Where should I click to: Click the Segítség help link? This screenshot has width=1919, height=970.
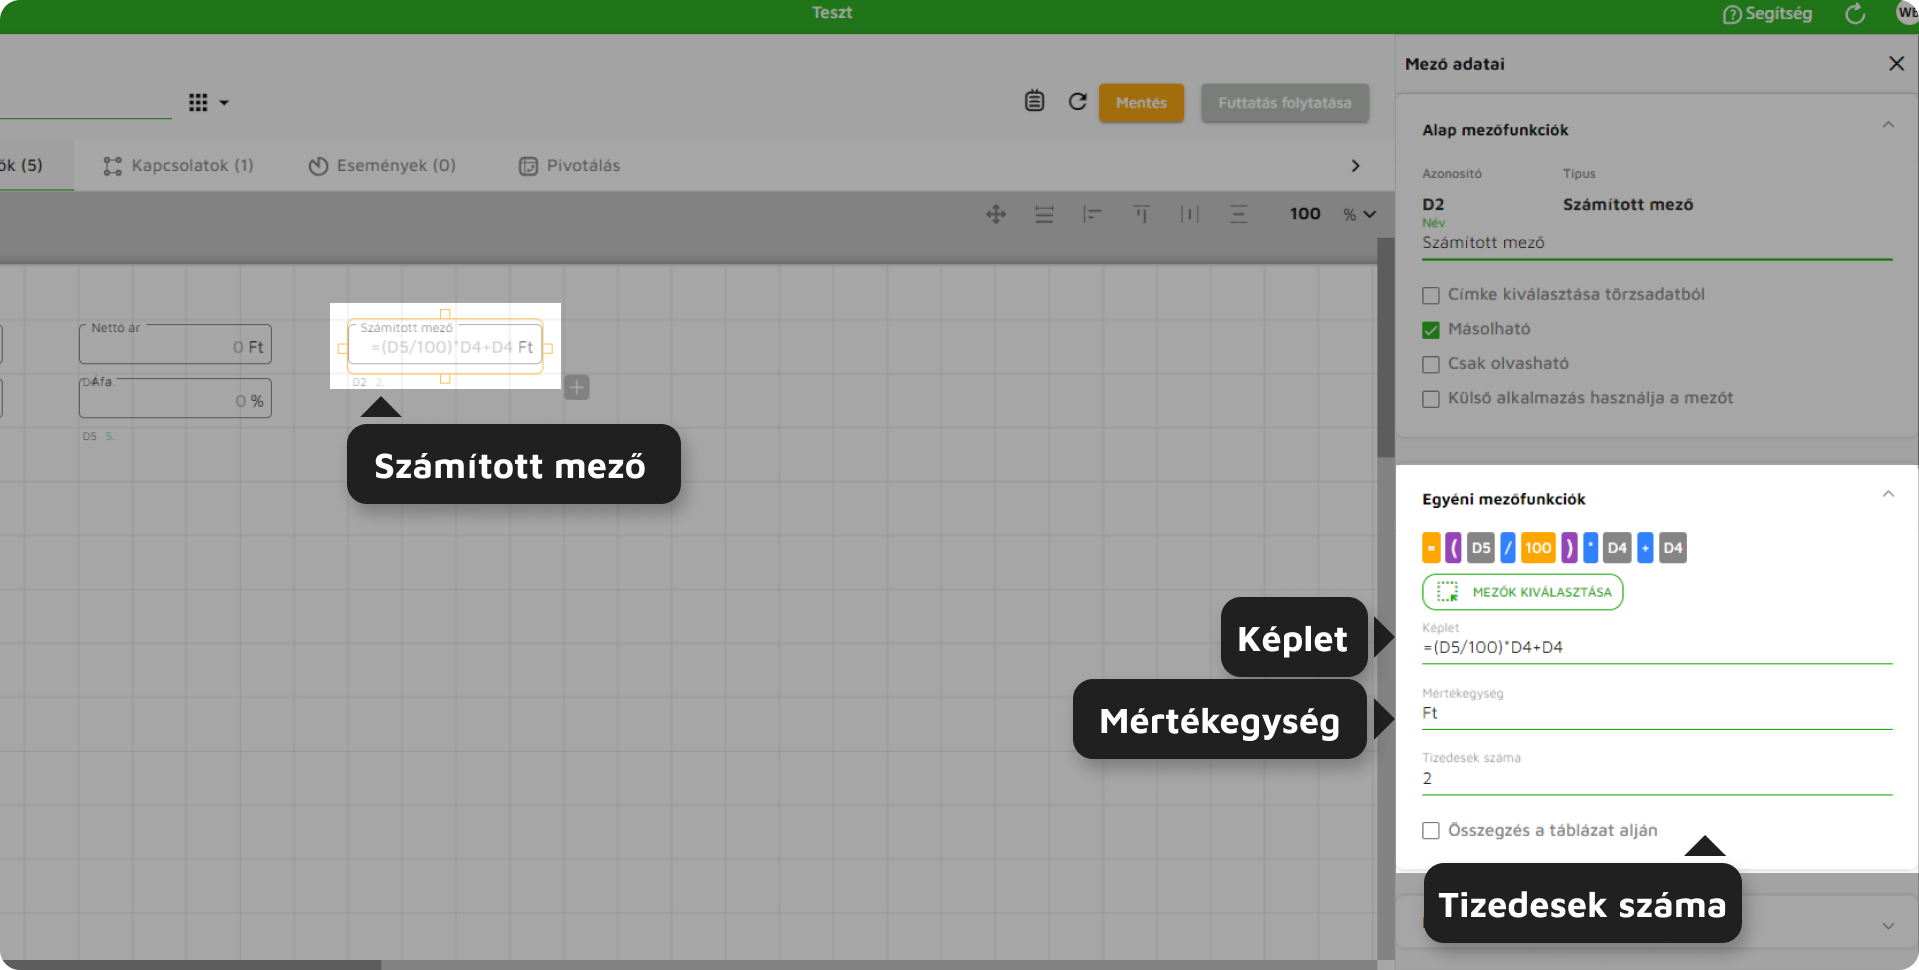[1767, 14]
